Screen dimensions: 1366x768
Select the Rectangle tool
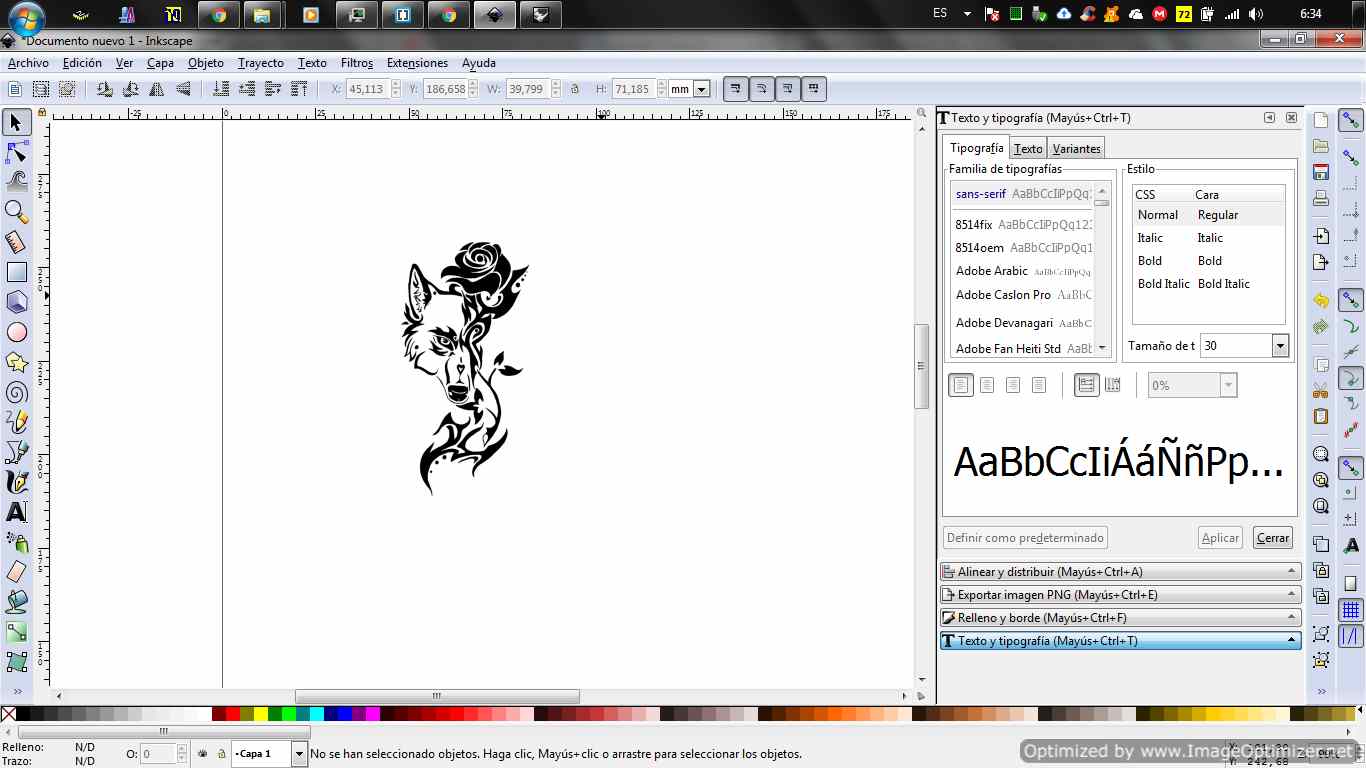16,272
